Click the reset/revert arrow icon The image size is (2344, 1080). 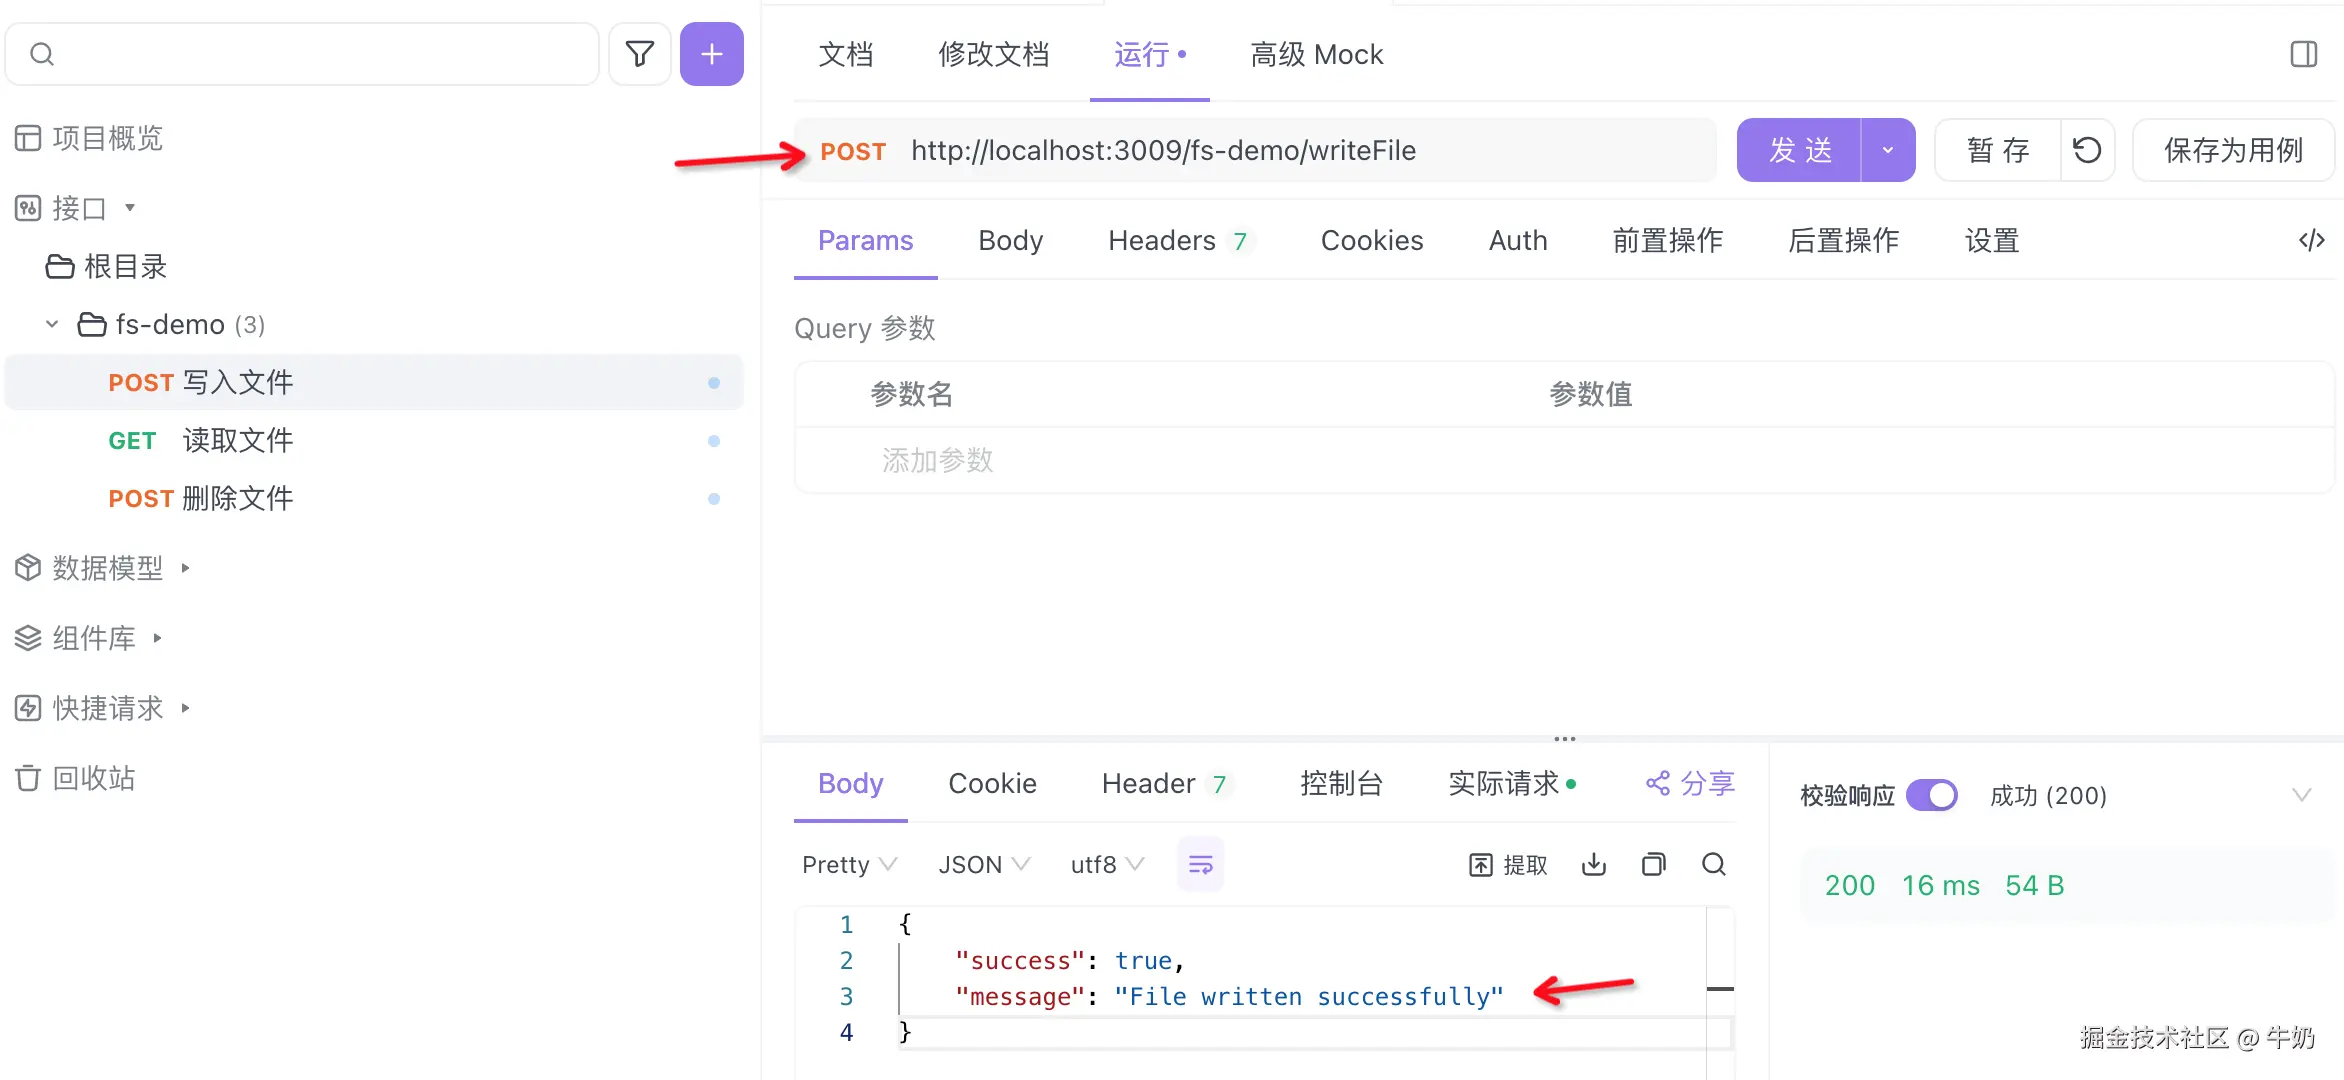tap(2087, 151)
